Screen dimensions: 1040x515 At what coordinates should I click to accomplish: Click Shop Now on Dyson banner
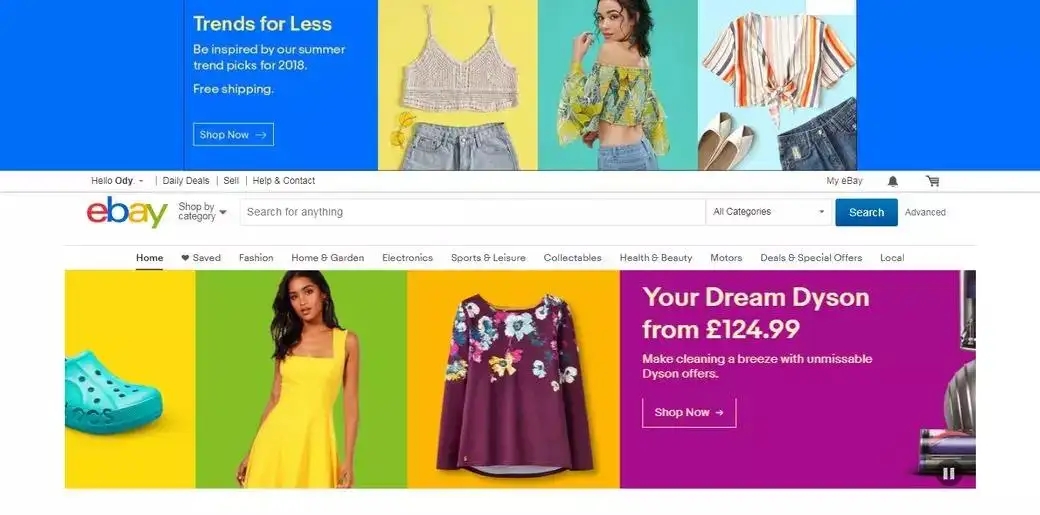689,412
